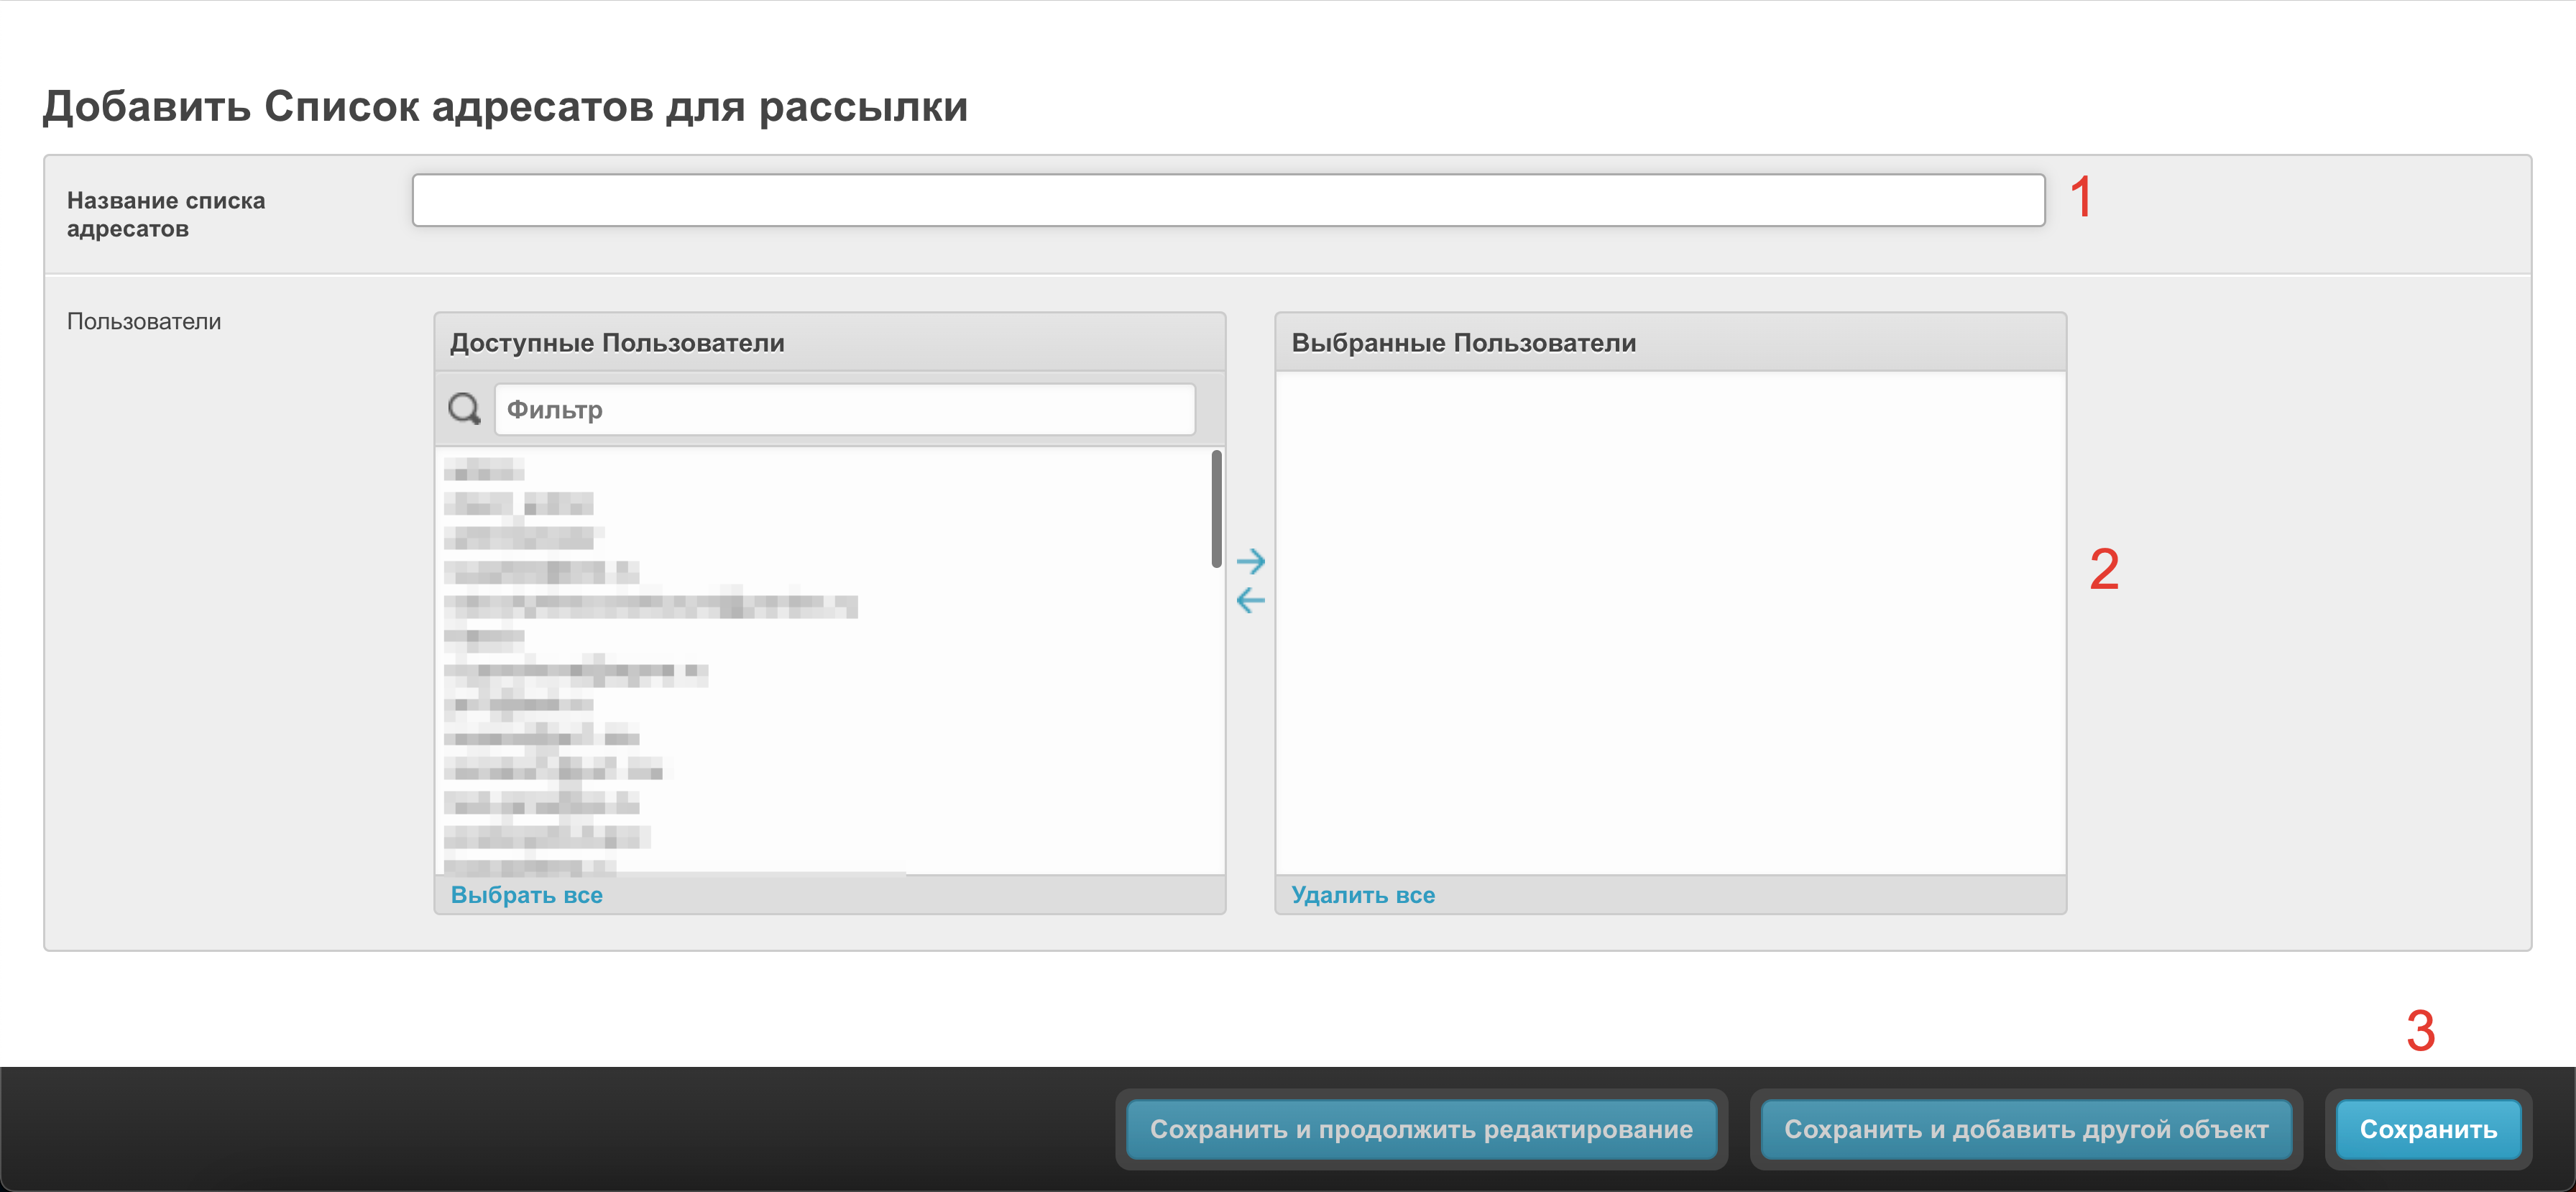Click the left arrow to remove users

pos(1250,600)
